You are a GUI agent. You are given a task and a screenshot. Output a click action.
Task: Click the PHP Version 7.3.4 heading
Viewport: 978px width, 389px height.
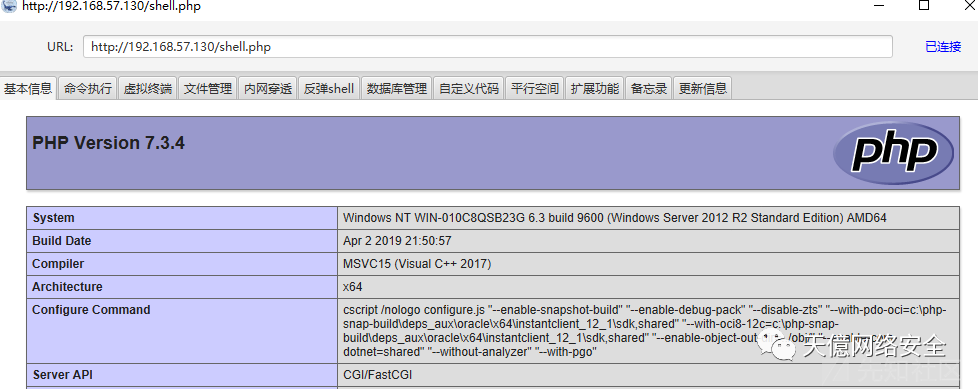[x=109, y=143]
